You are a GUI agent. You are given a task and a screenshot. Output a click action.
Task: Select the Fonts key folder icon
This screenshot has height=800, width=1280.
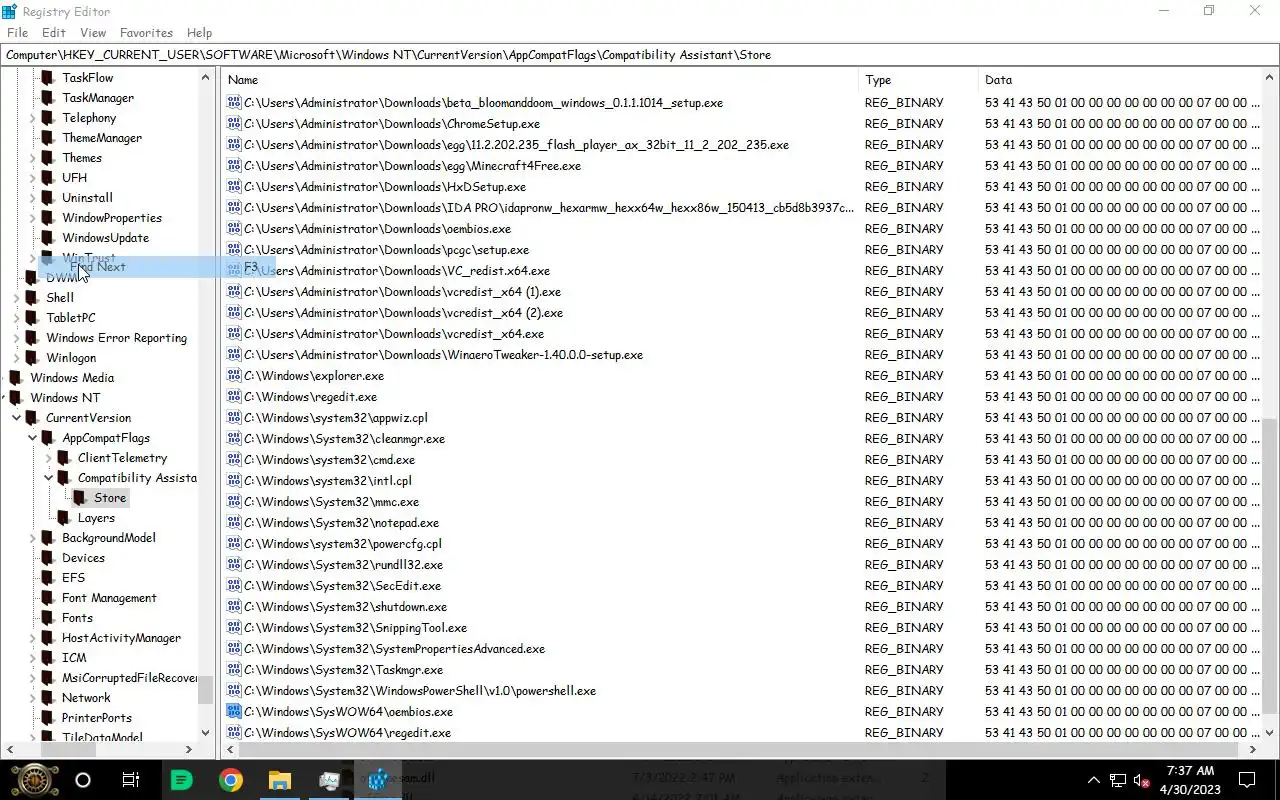click(47, 618)
